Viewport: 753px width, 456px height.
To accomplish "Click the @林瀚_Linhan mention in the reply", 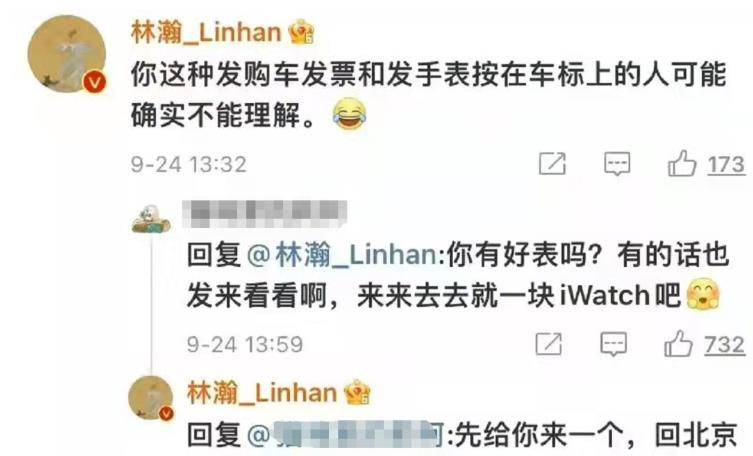I will (343, 254).
